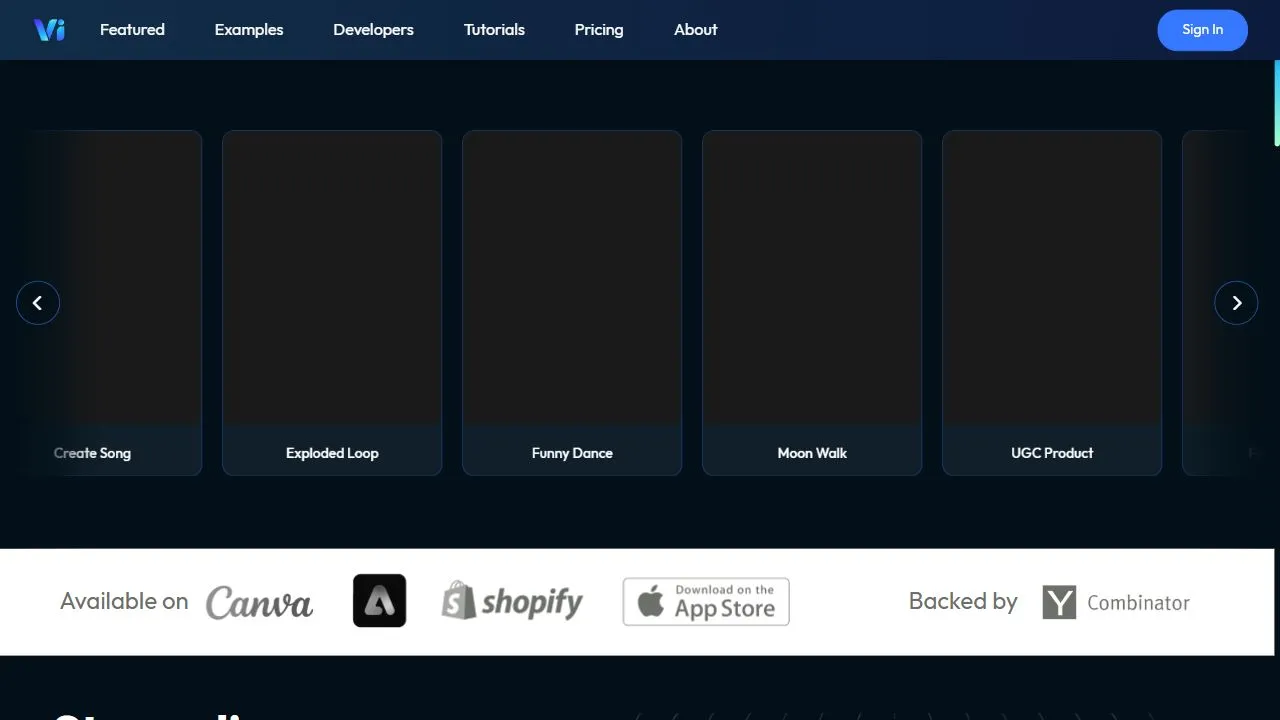Open the Moon Walk card
The width and height of the screenshot is (1280, 720).
(812, 303)
